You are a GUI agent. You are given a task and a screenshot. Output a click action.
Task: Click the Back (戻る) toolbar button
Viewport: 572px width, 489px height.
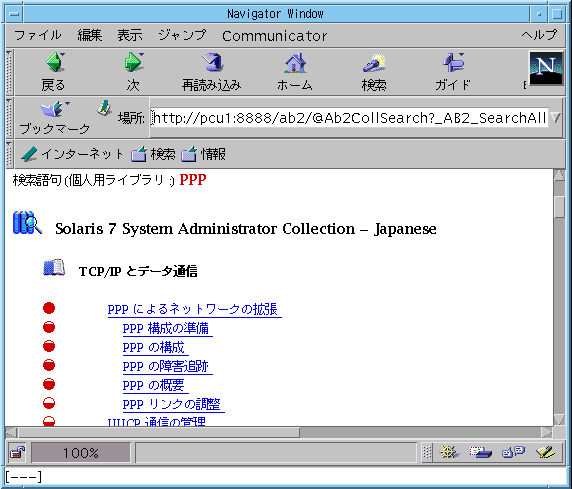54,71
